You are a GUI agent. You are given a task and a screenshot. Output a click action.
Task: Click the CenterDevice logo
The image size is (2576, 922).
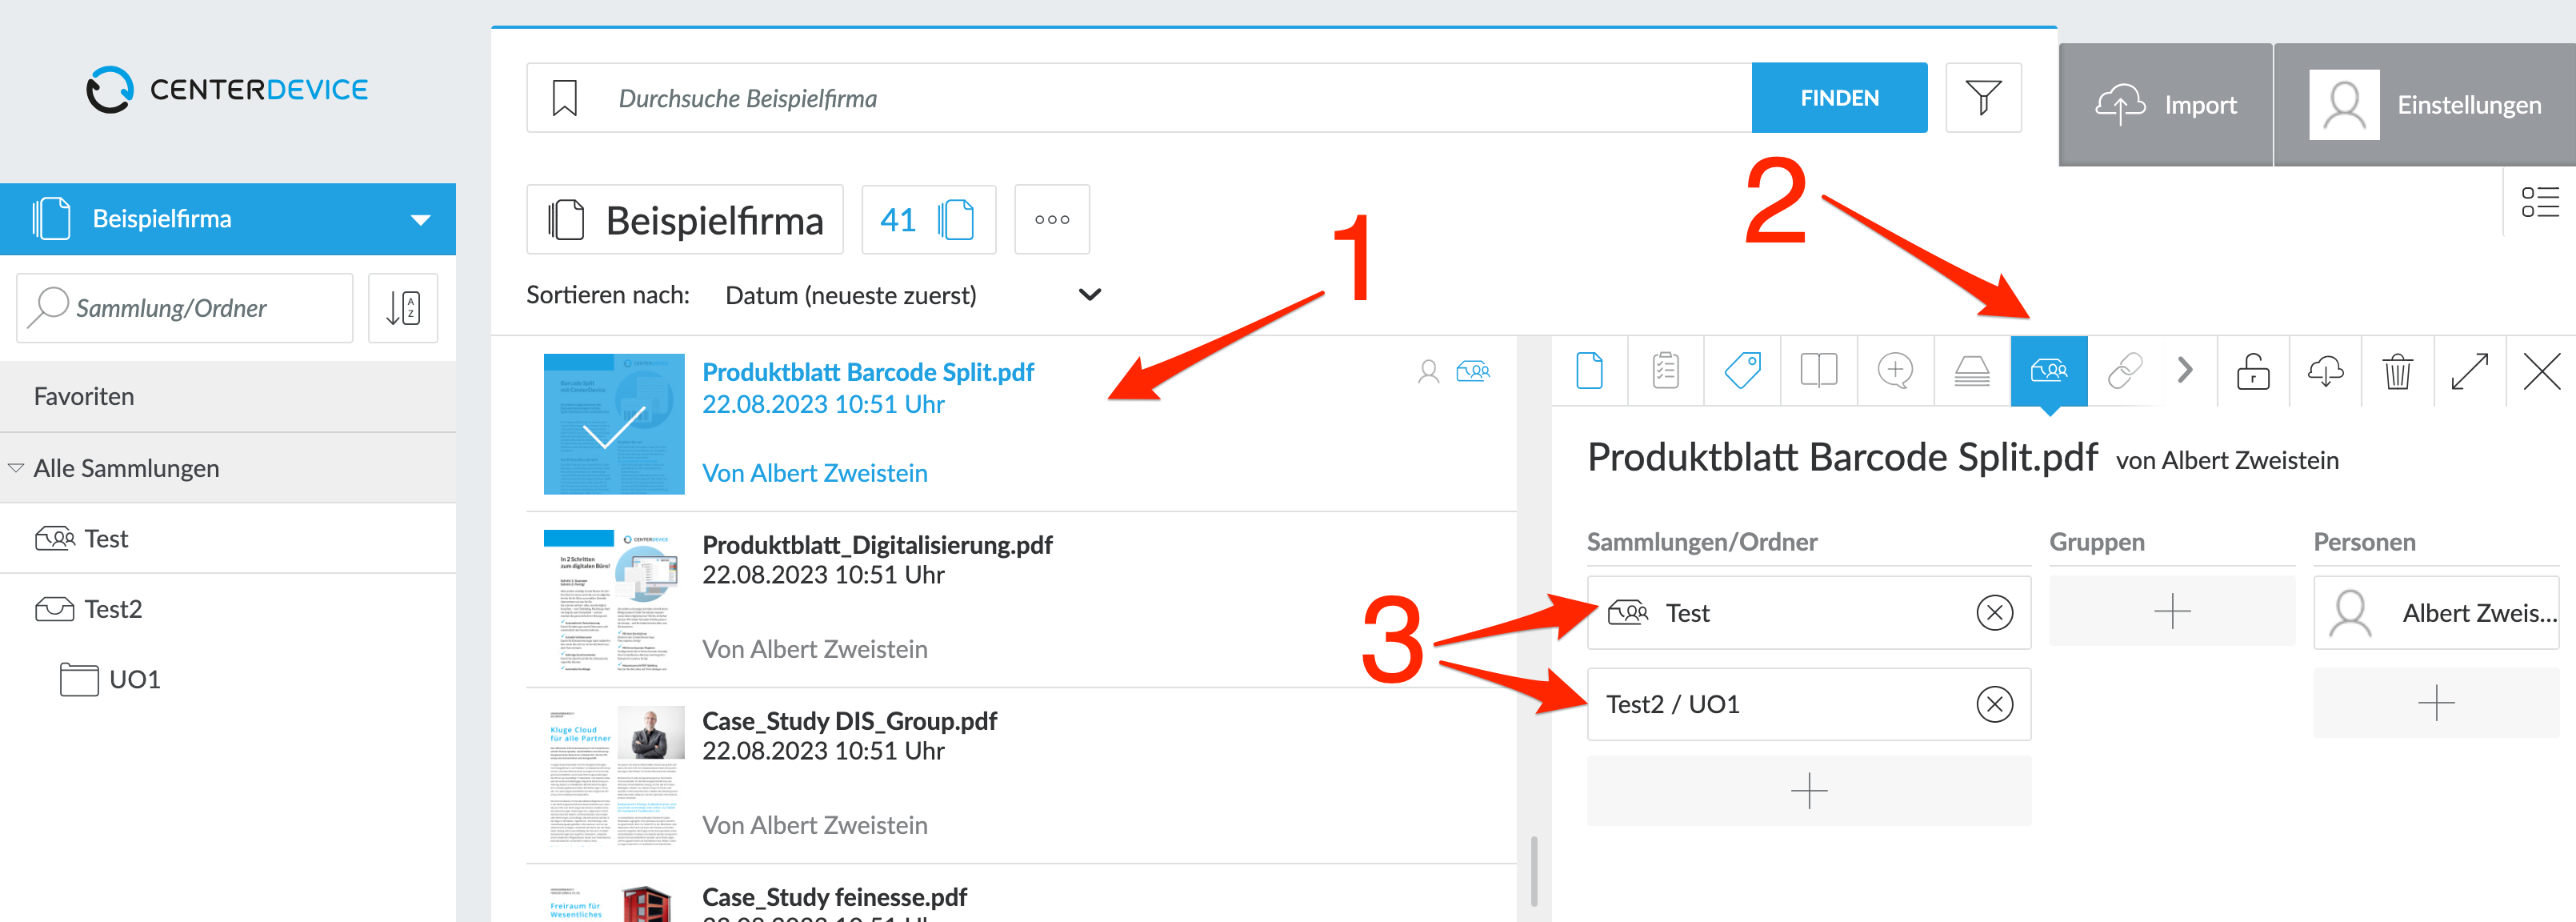pyautogui.click(x=227, y=90)
